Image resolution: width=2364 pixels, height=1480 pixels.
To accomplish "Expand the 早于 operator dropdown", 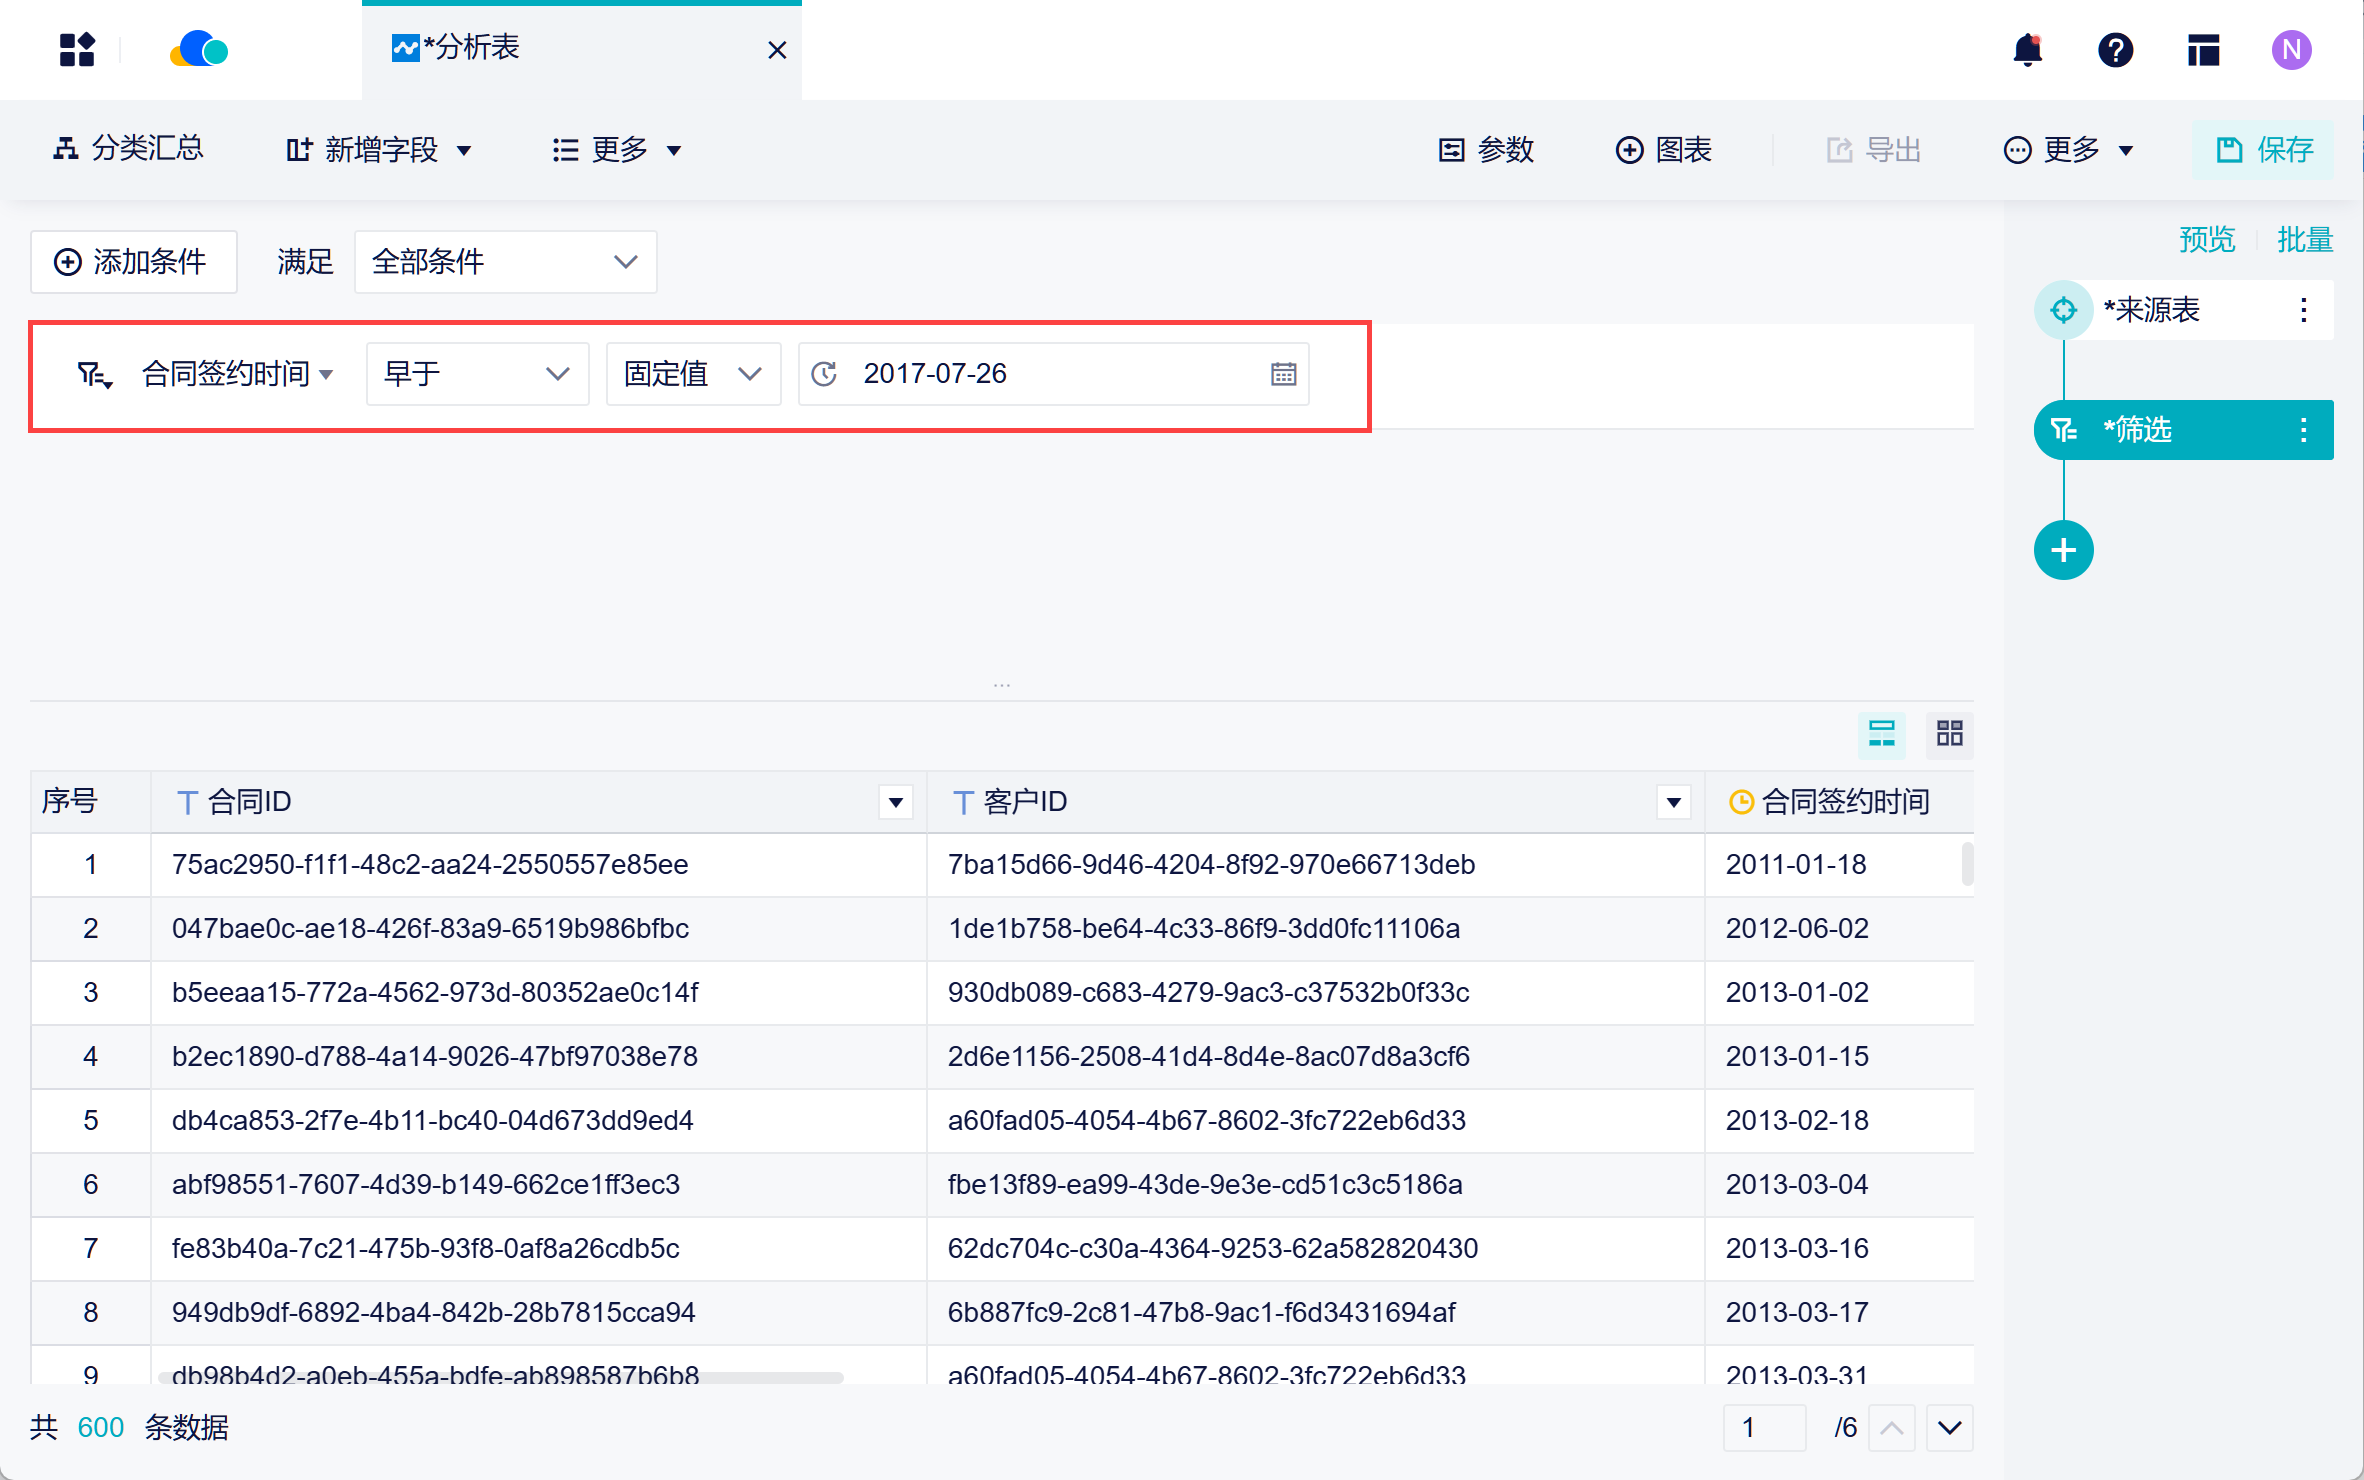I will 477,374.
